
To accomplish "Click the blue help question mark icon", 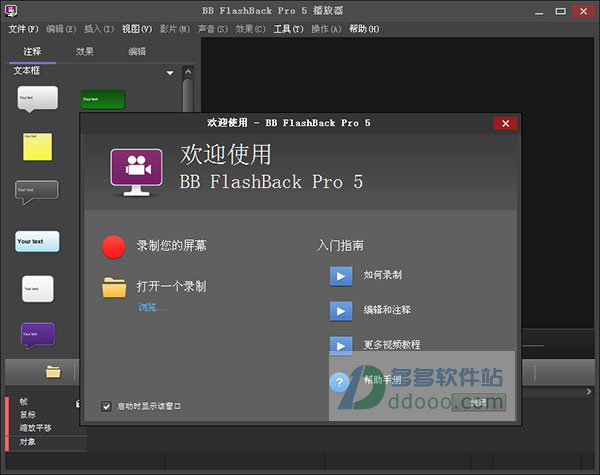I will [x=339, y=382].
